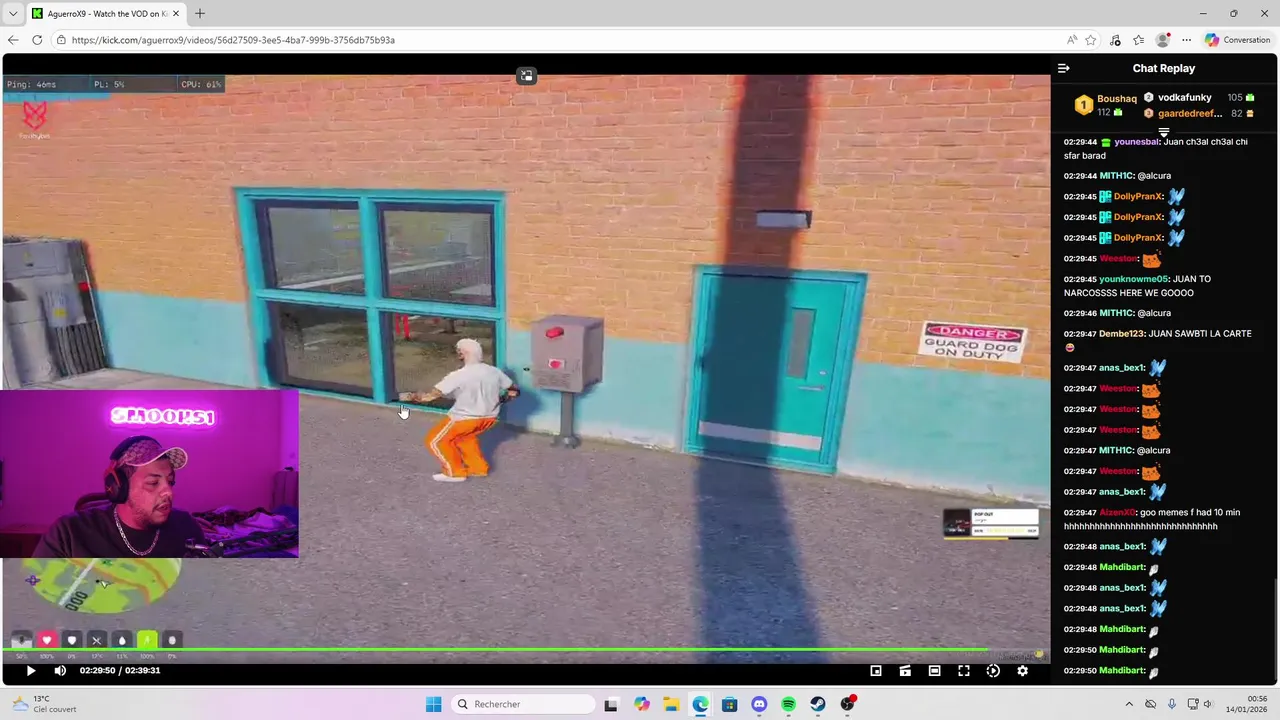Open Edge settings and more menu
Image resolution: width=1280 pixels, height=720 pixels.
[x=1187, y=40]
